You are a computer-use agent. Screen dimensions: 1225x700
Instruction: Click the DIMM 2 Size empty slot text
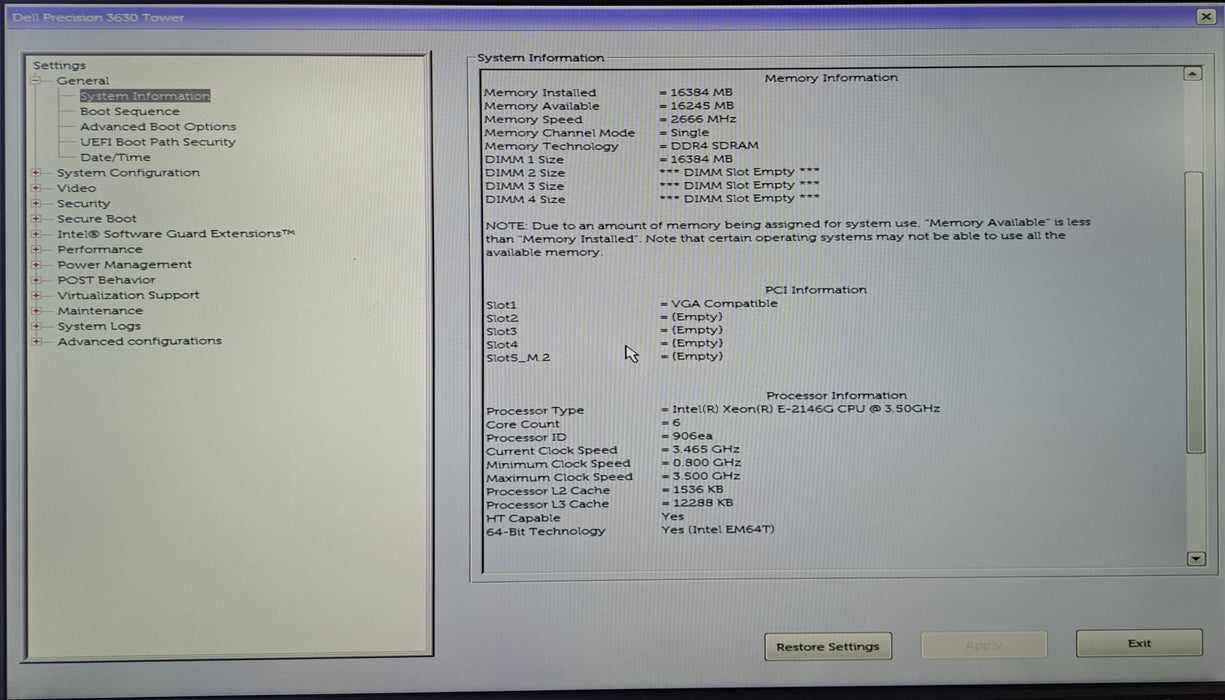click(x=740, y=172)
